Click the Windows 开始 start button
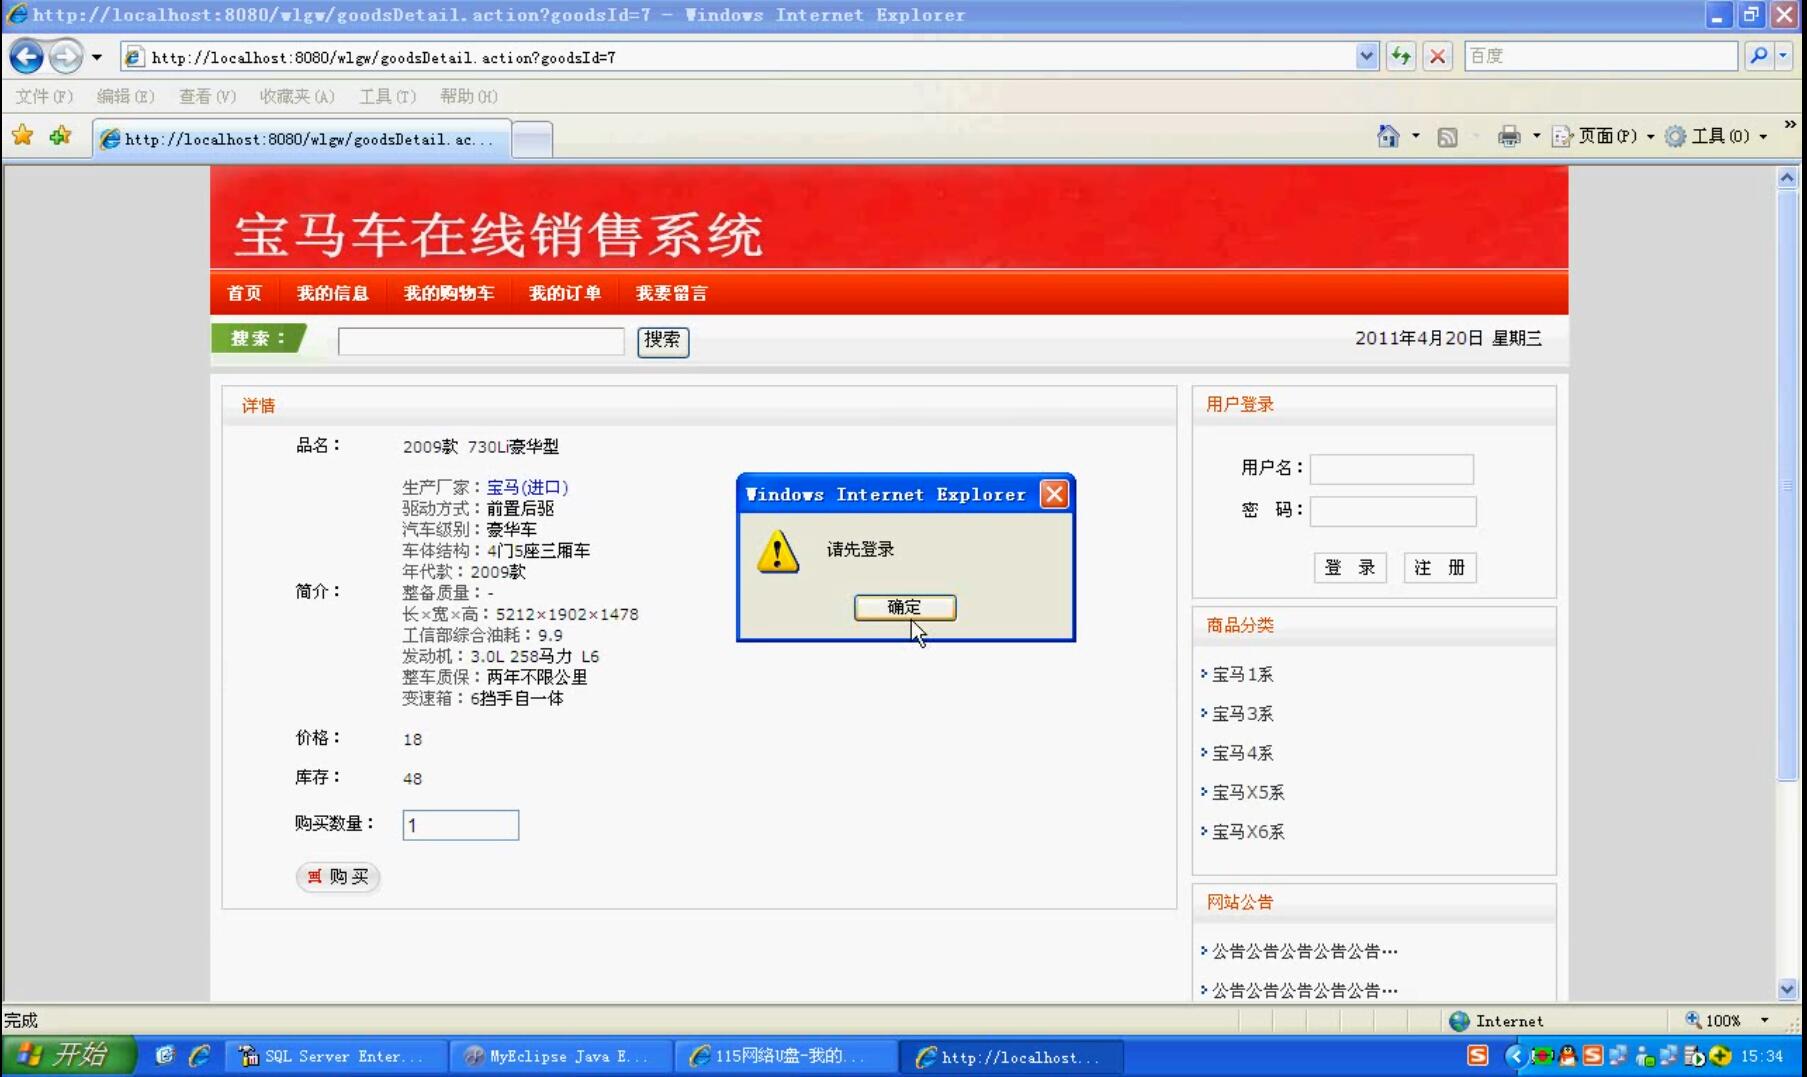Screen dimensions: 1807x1077 (x=68, y=1055)
